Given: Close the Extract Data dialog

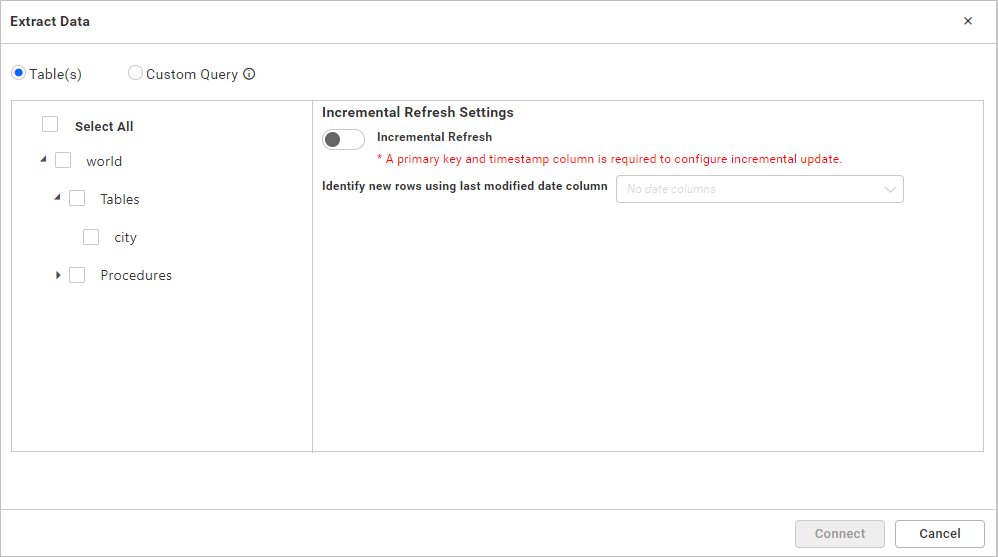Looking at the screenshot, I should (967, 21).
